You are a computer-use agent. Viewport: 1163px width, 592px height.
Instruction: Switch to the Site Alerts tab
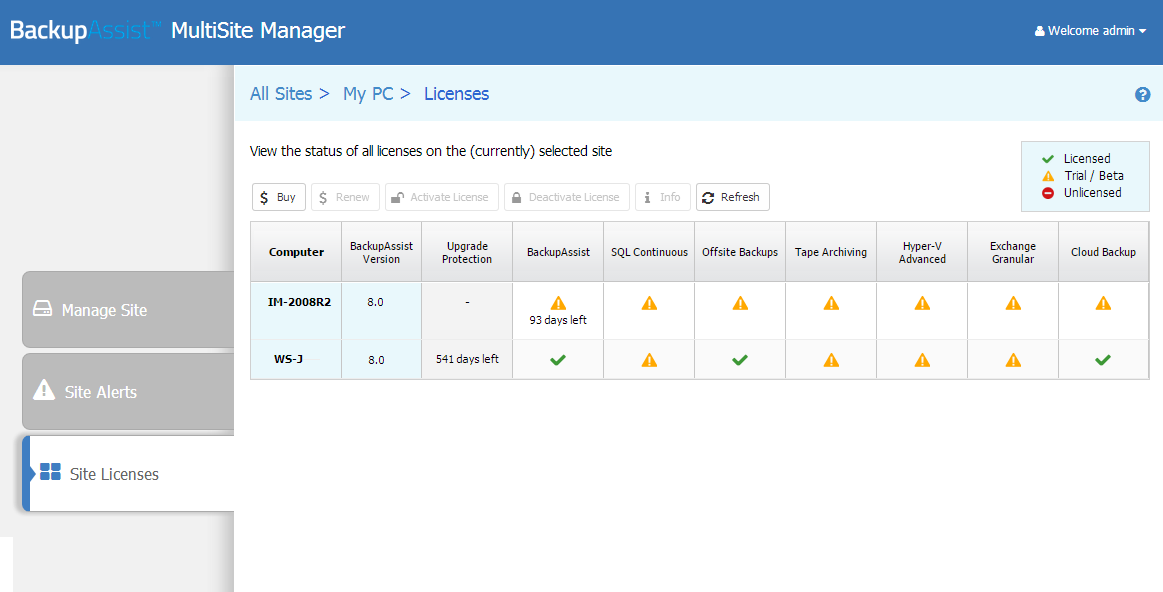[128, 391]
